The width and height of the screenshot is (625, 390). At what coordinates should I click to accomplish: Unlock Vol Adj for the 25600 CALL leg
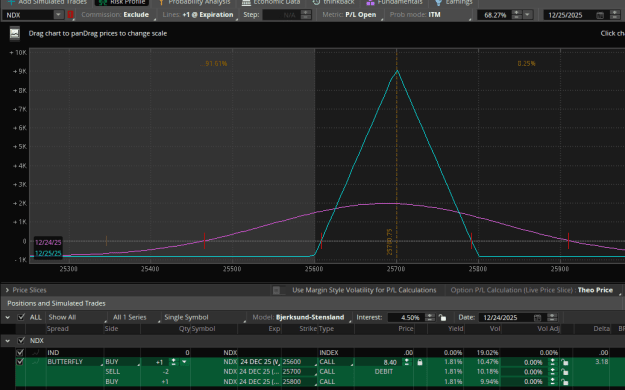tap(564, 362)
